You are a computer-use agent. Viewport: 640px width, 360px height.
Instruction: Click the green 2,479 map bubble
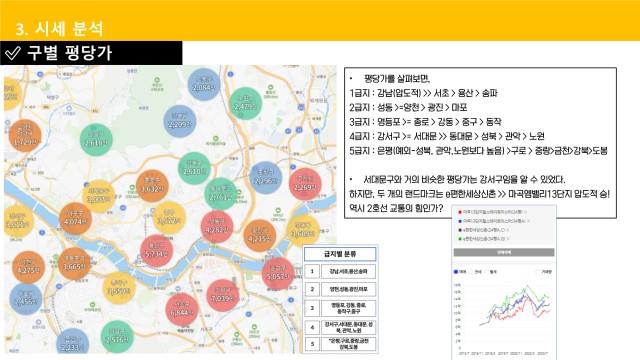[245, 104]
